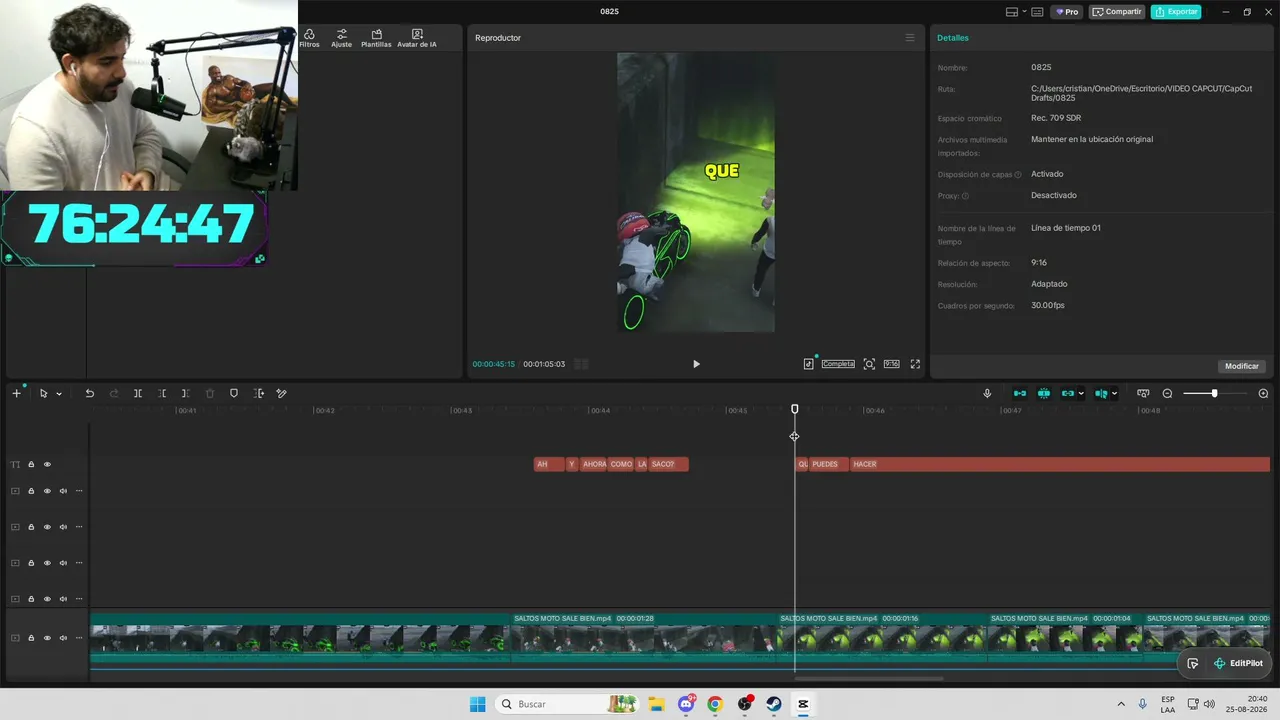Click the Compartir button
Image resolution: width=1280 pixels, height=720 pixels.
tap(1117, 12)
